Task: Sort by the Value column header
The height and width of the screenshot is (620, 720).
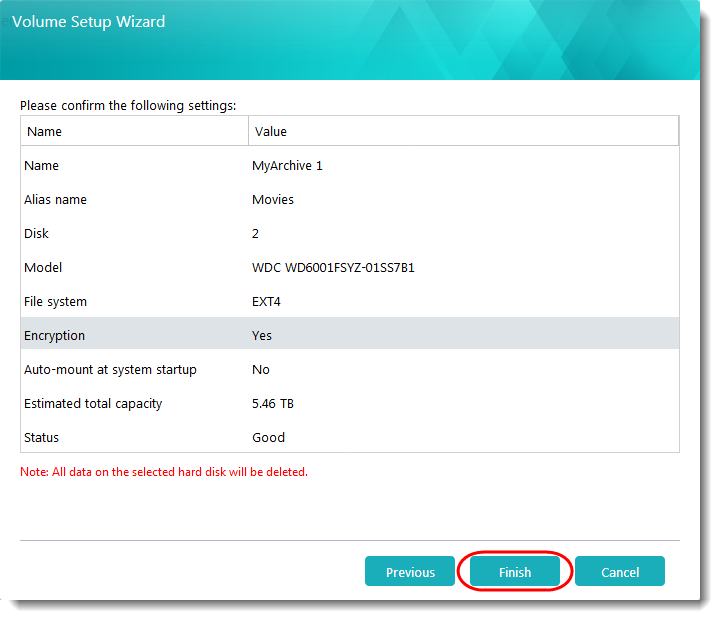Action: pos(271,131)
